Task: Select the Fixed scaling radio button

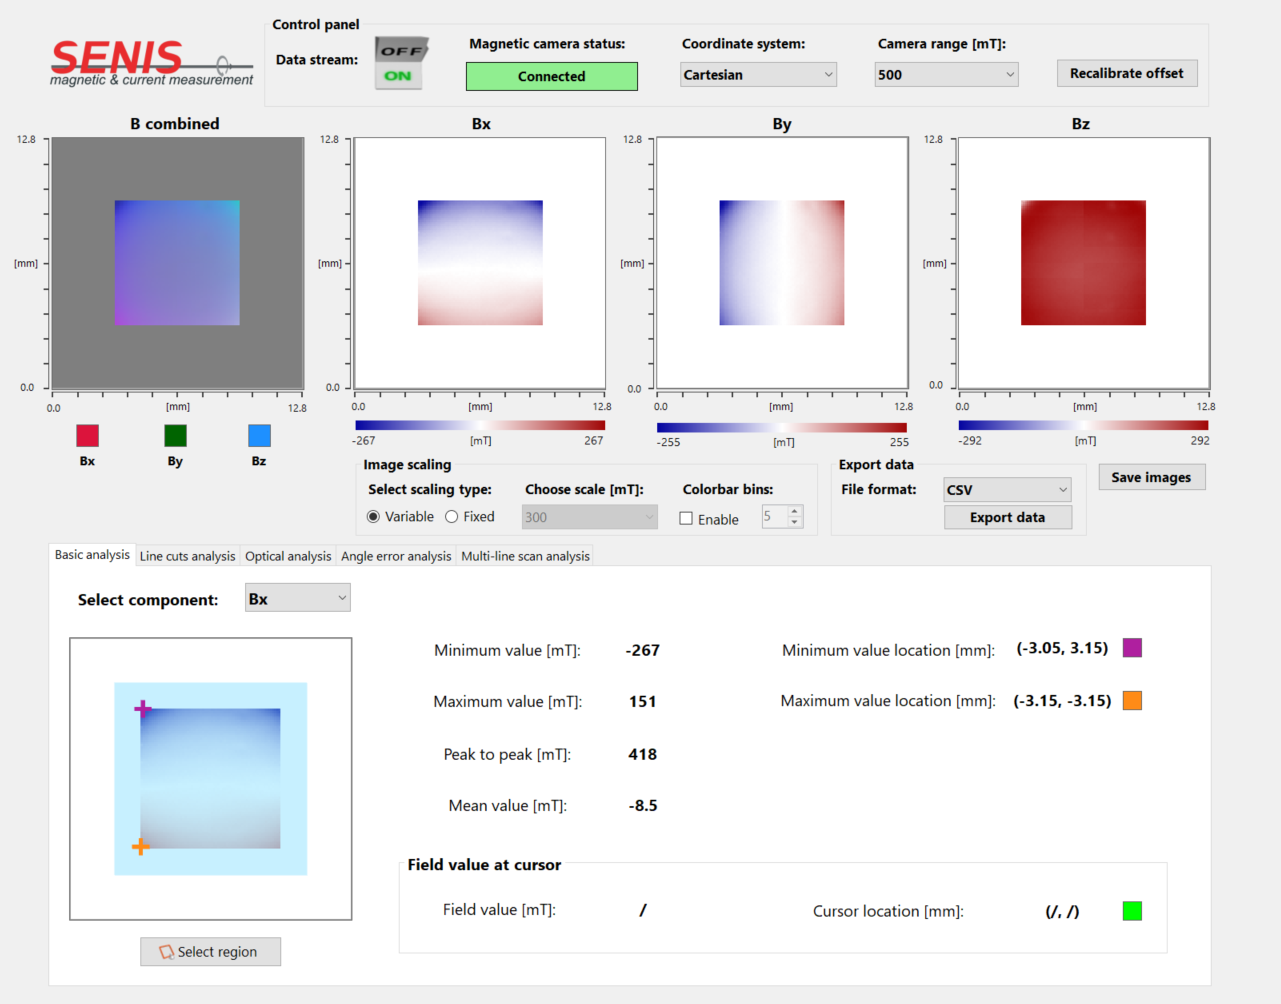Action: click(x=452, y=517)
